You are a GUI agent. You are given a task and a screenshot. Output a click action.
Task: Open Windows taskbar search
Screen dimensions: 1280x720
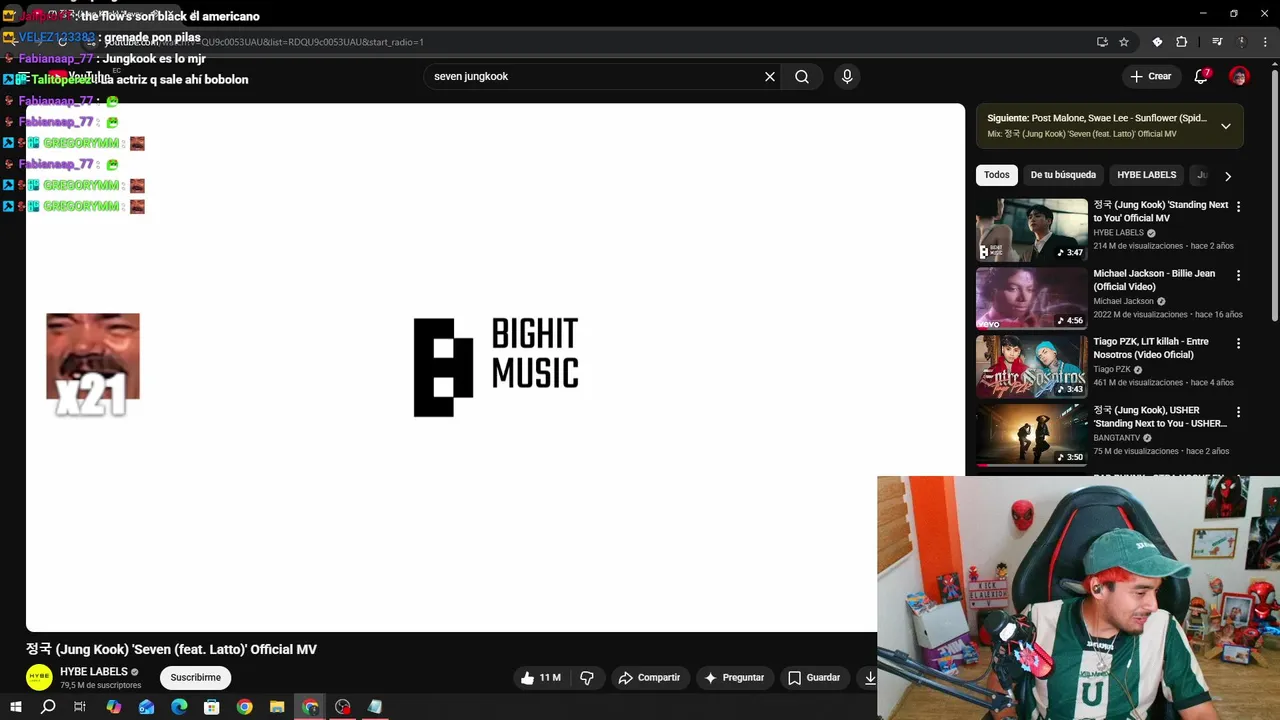(x=48, y=707)
